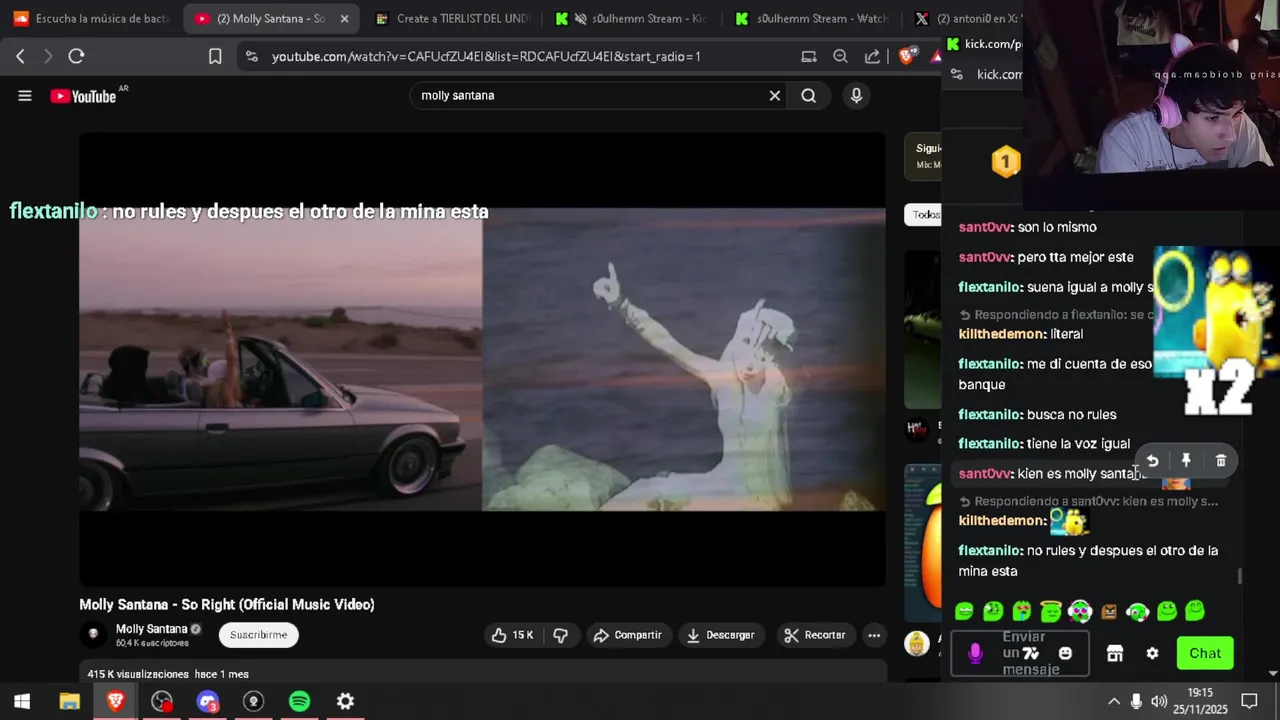Open the more actions three-dot menu
The height and width of the screenshot is (720, 1280).
(x=874, y=635)
